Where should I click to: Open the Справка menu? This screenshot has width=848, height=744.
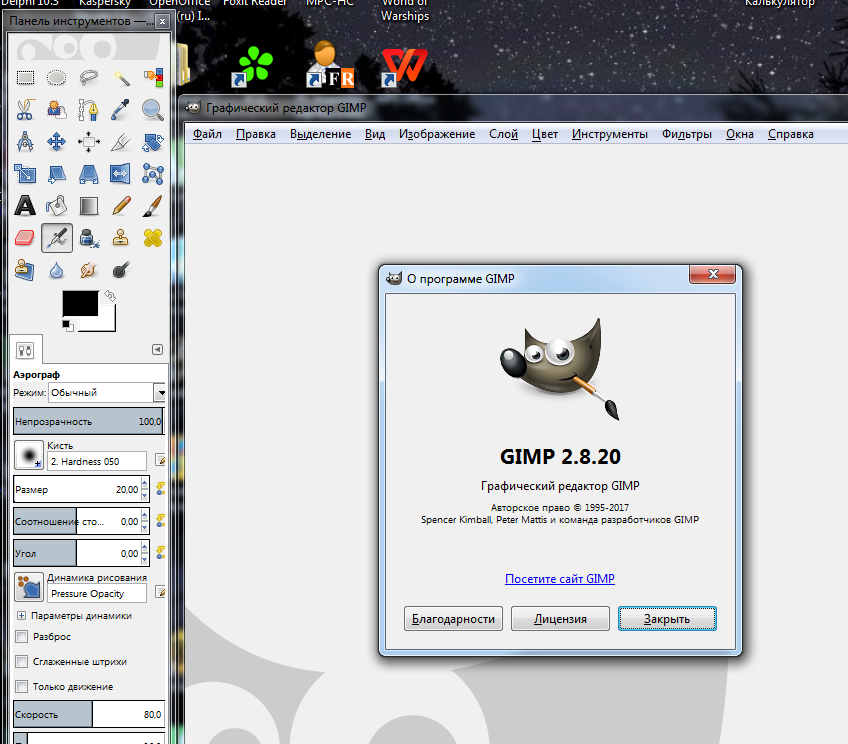point(791,134)
